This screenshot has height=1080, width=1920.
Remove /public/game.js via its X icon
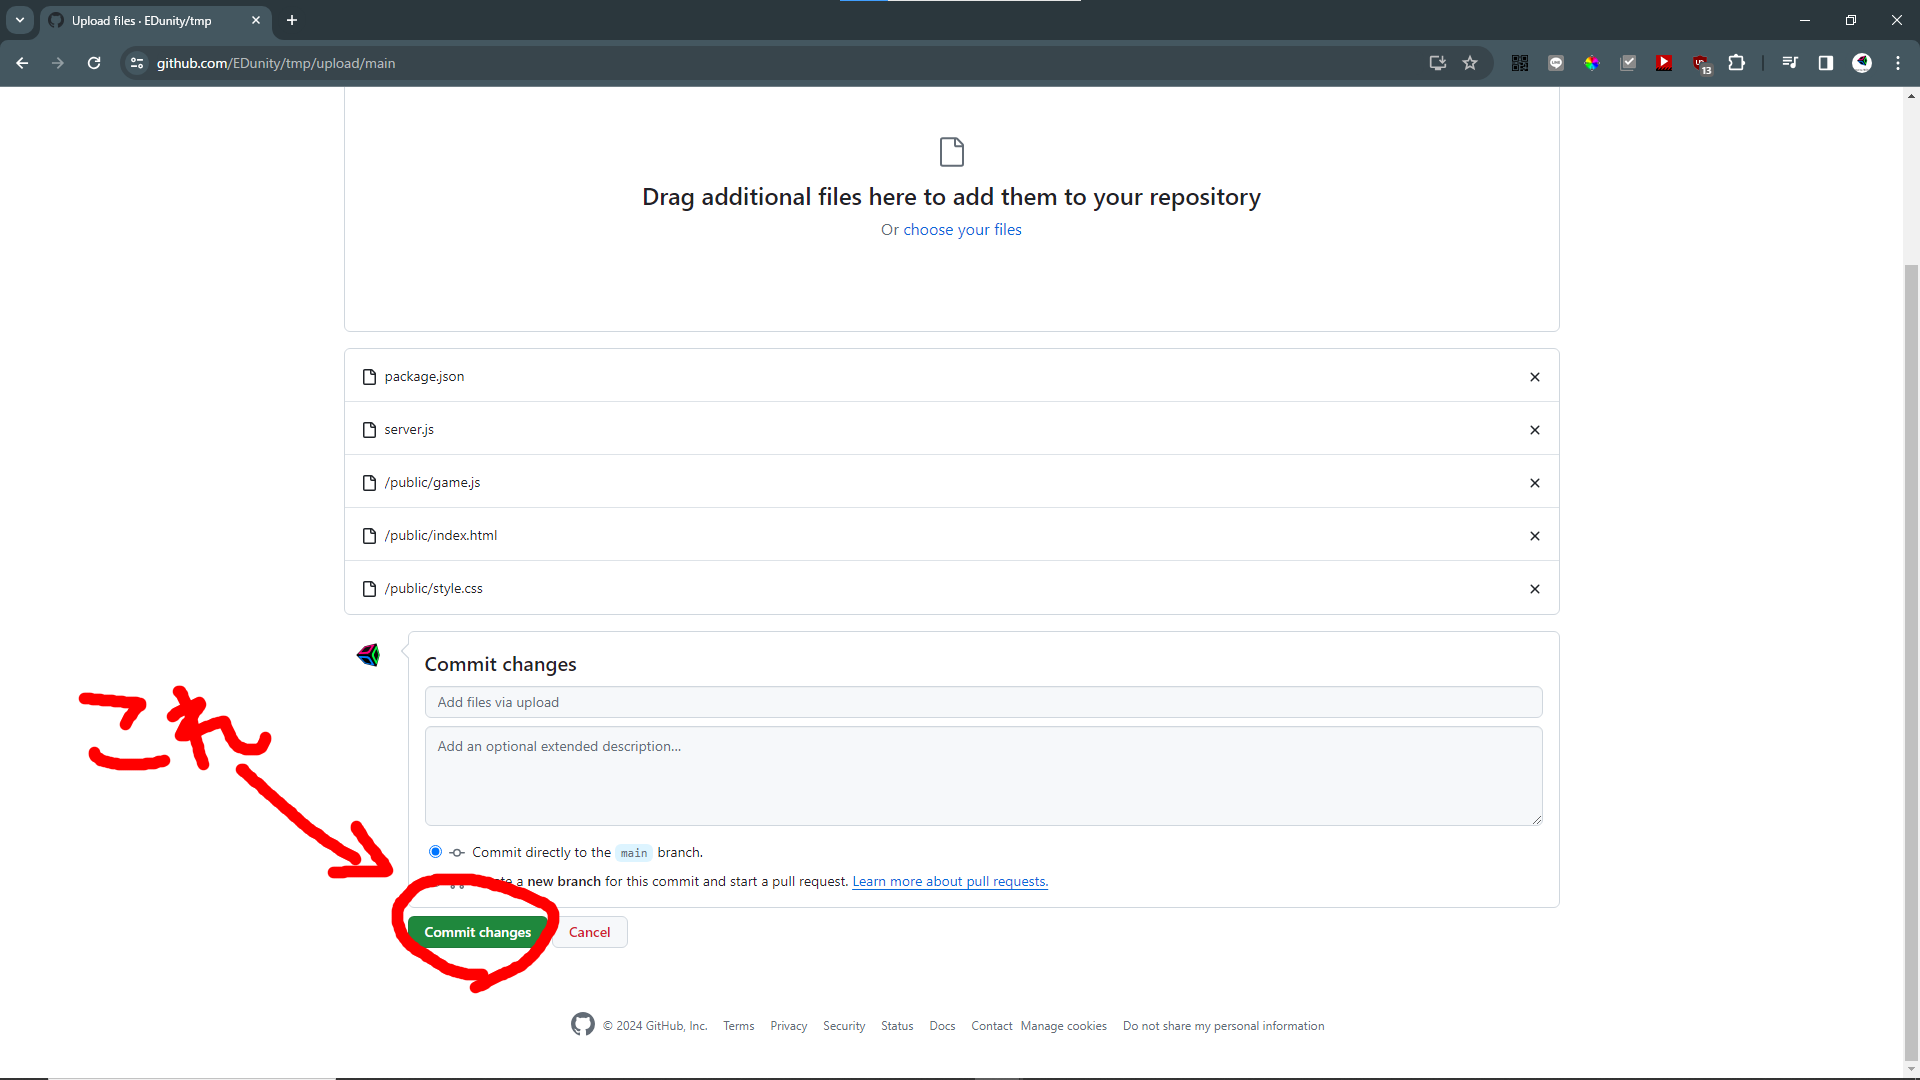click(x=1534, y=483)
